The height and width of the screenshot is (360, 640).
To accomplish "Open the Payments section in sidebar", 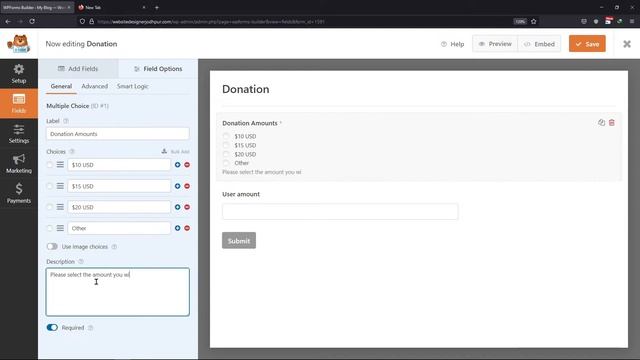I will tap(19, 193).
